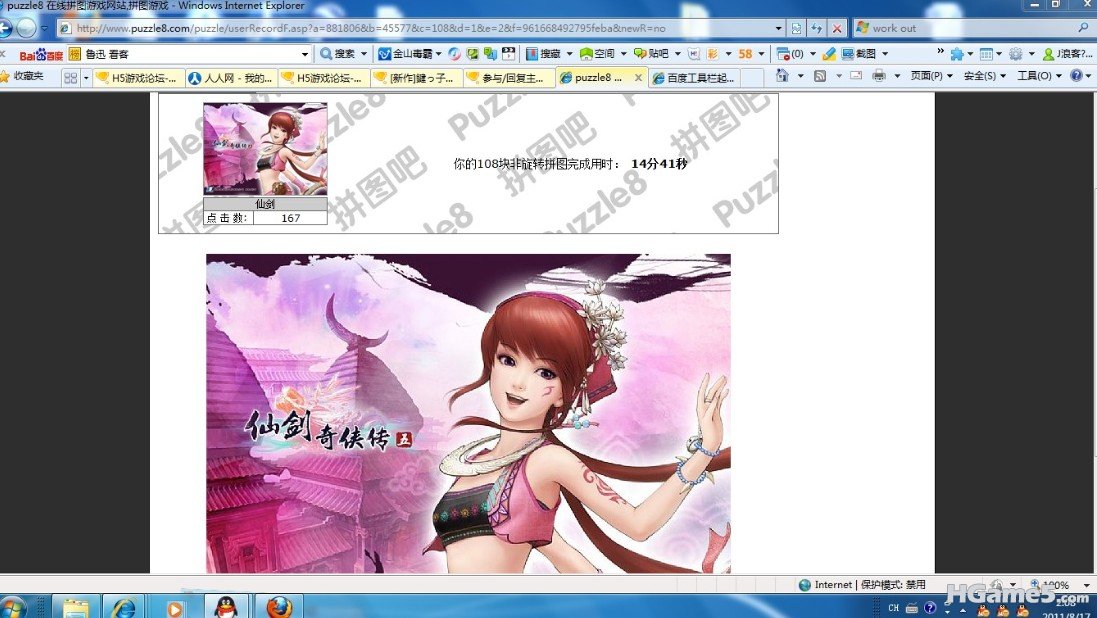Click the magnifier search icon in search box
Screen dimensions: 1097x618
(x=1084, y=28)
